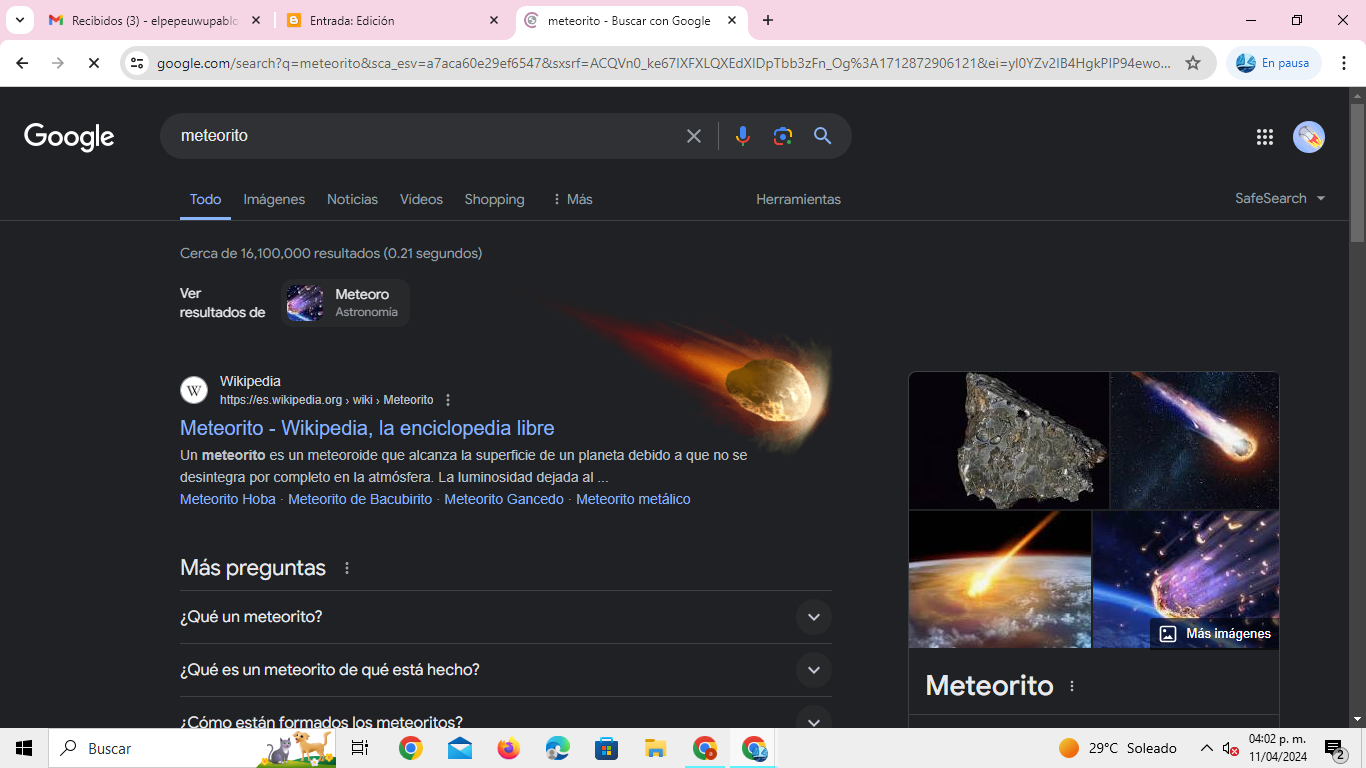Open the SafeSearch dropdown

1280,198
